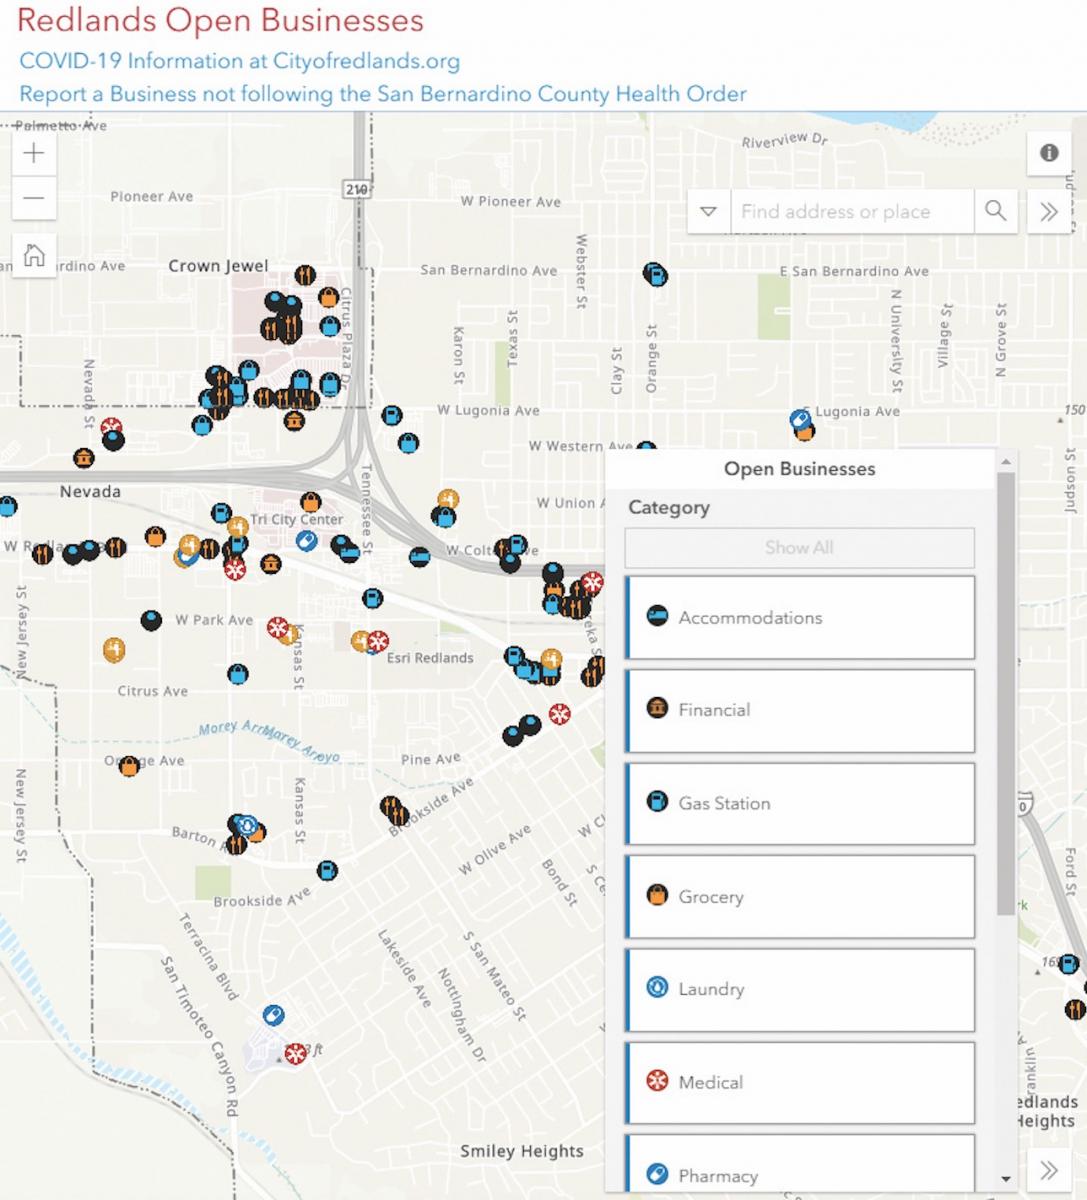The height and width of the screenshot is (1200, 1087).
Task: Select medical marker below the southern pharmacy marker
Action: 295,1053
